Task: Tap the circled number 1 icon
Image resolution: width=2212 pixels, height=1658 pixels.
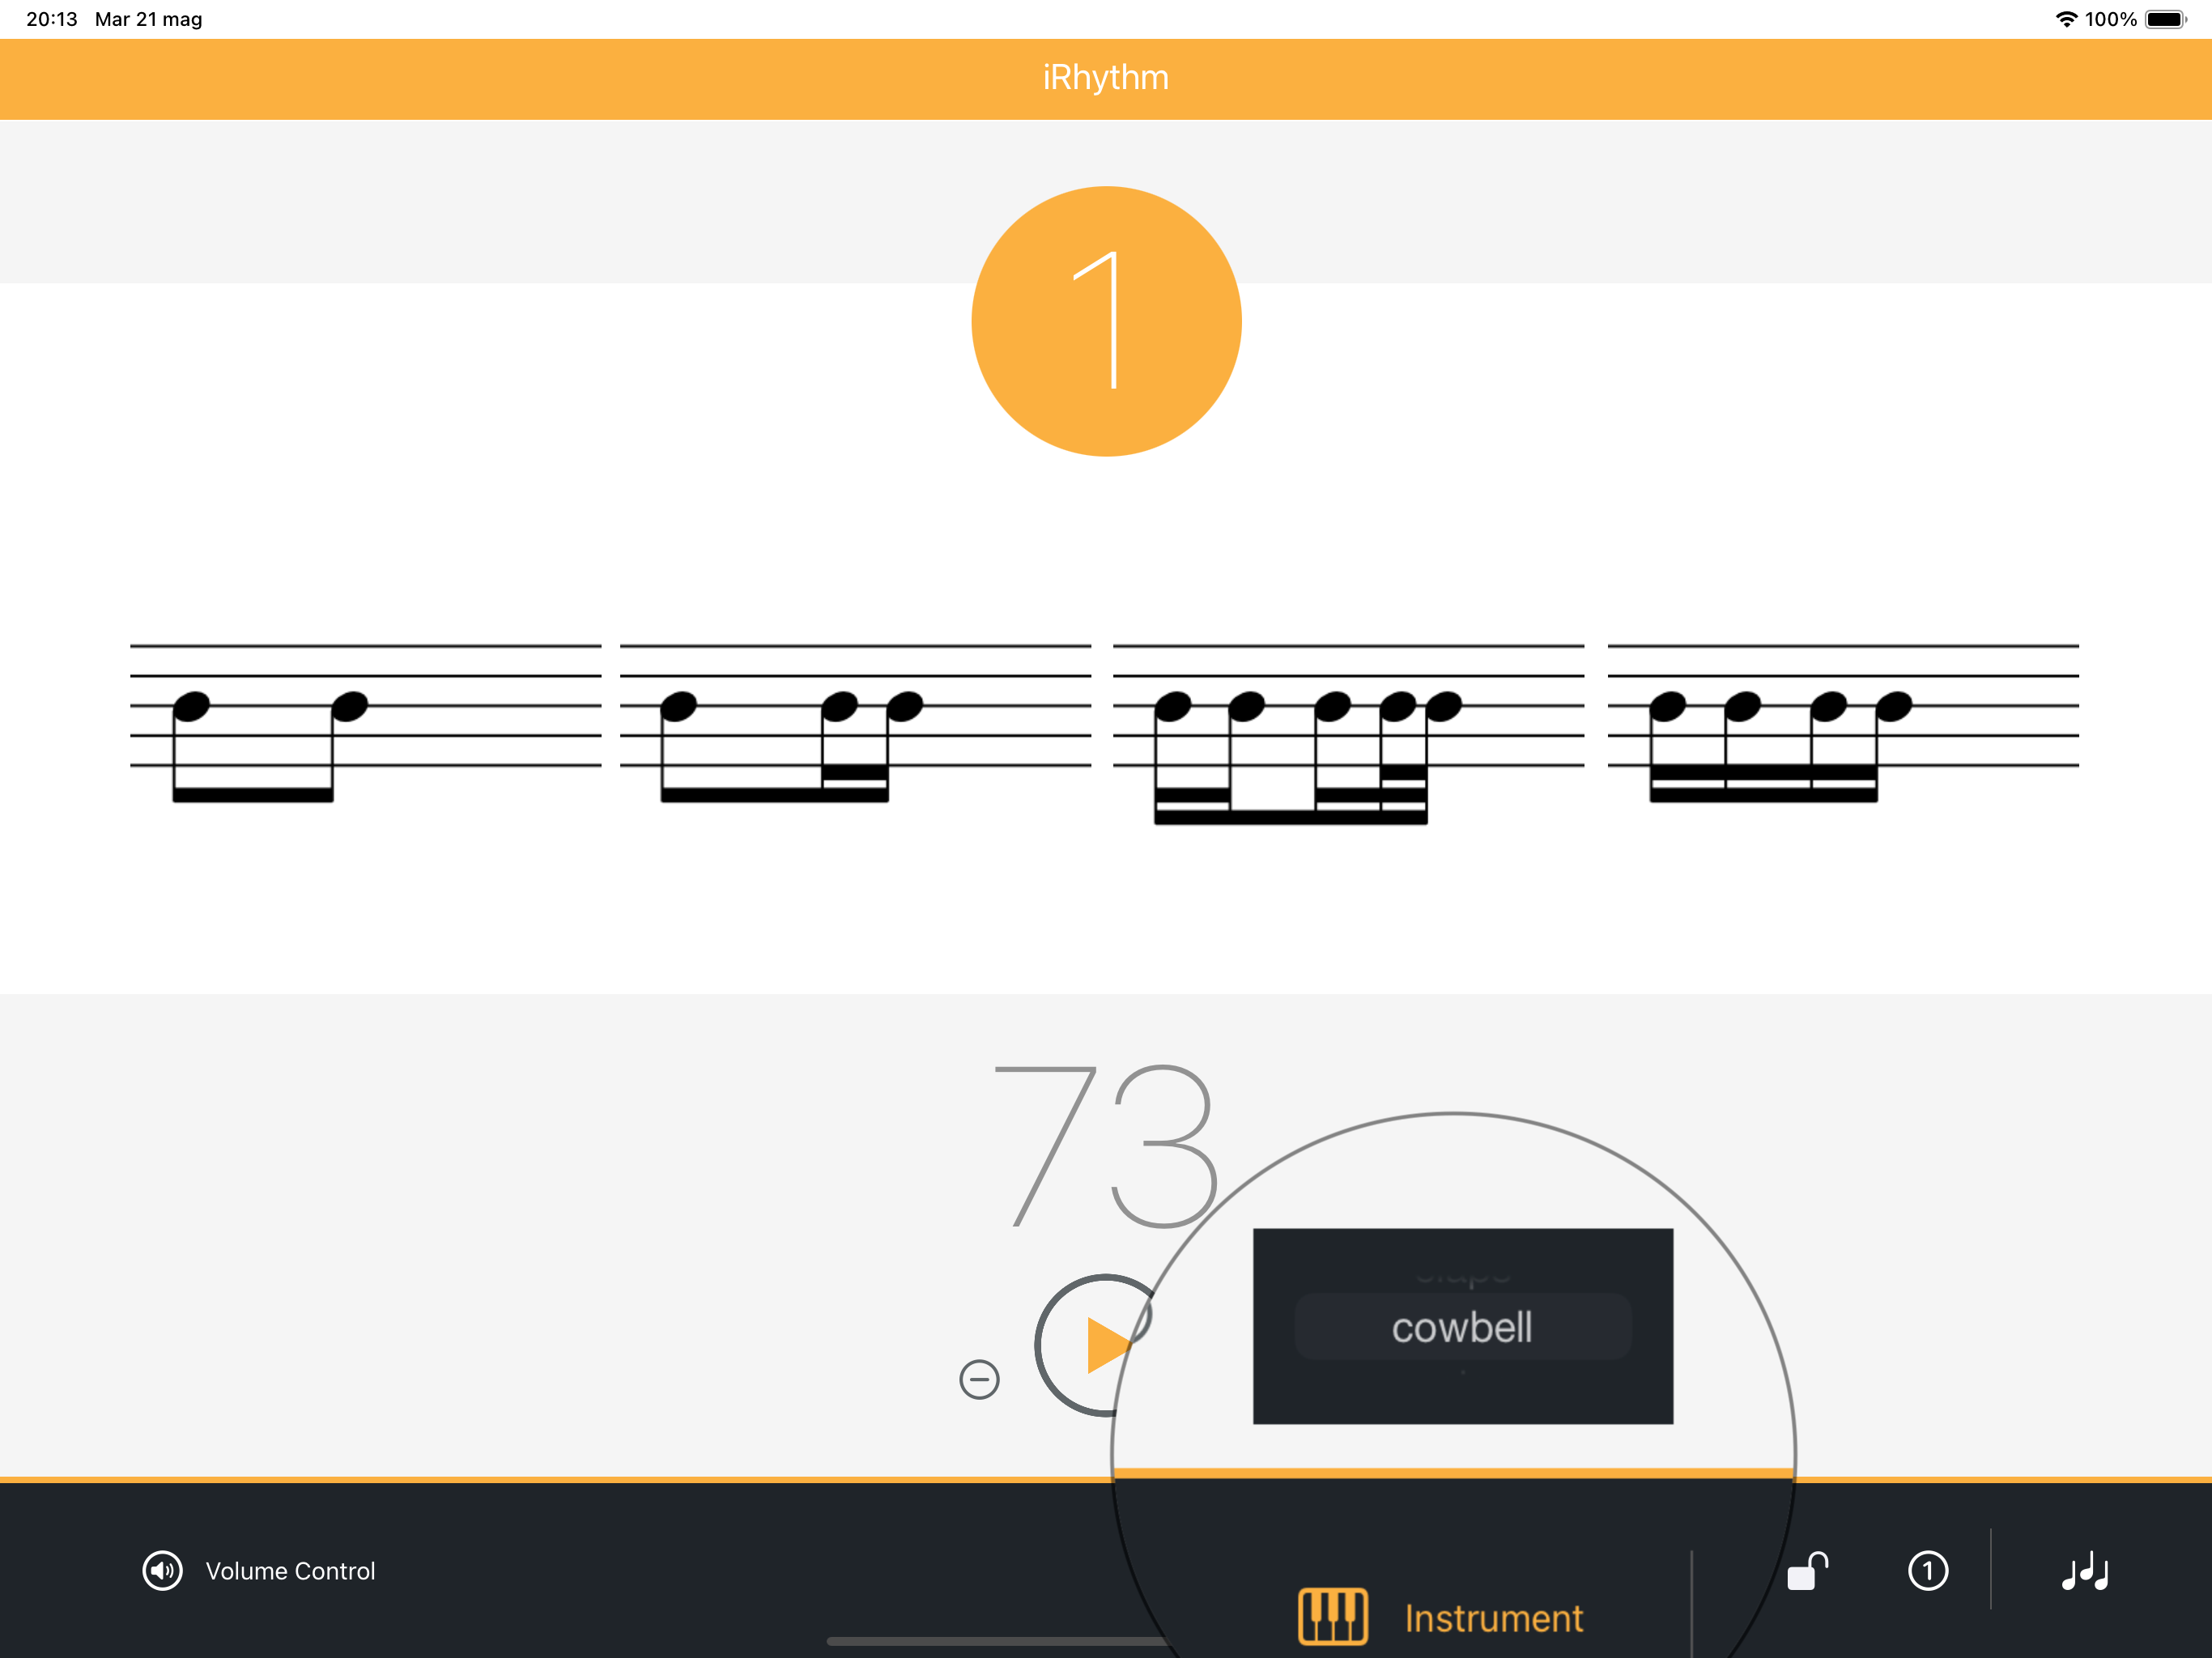Action: pyautogui.click(x=1928, y=1570)
